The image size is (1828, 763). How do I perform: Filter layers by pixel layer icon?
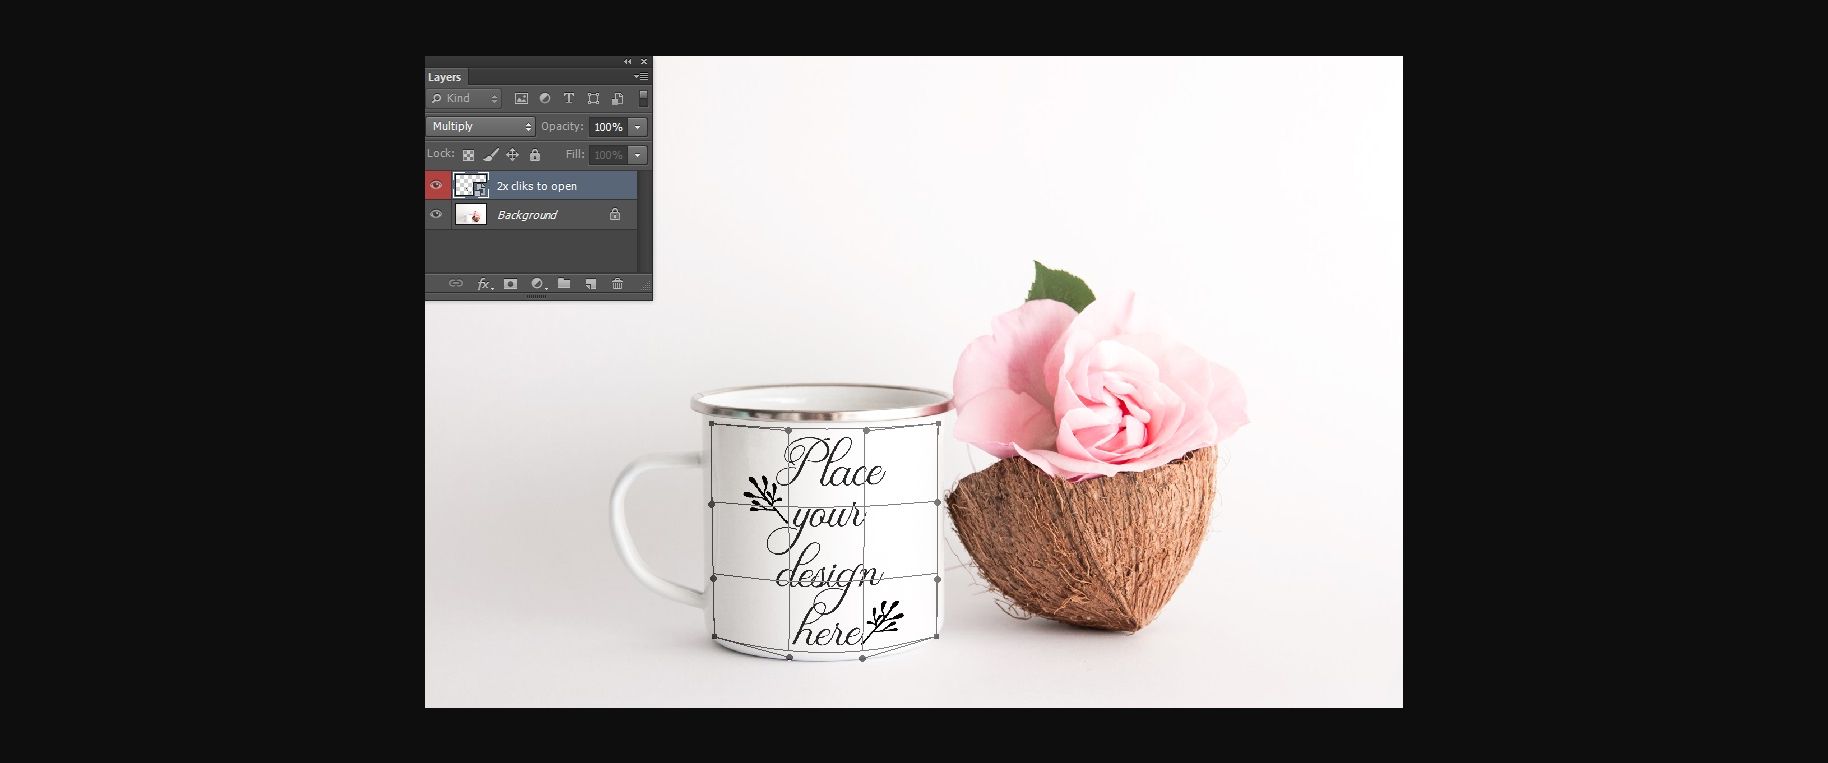(x=521, y=98)
